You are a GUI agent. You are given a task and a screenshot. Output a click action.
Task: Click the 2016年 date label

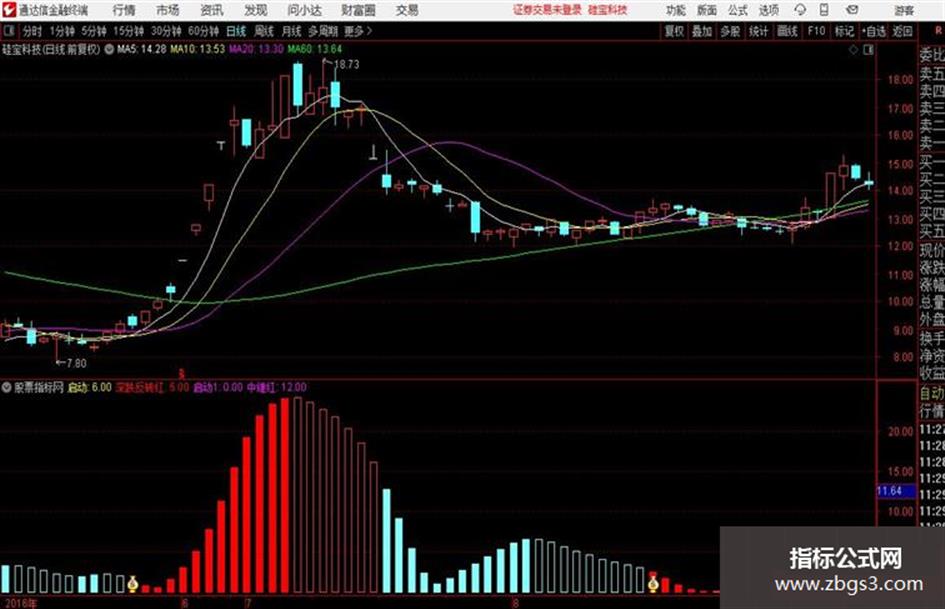click(19, 603)
